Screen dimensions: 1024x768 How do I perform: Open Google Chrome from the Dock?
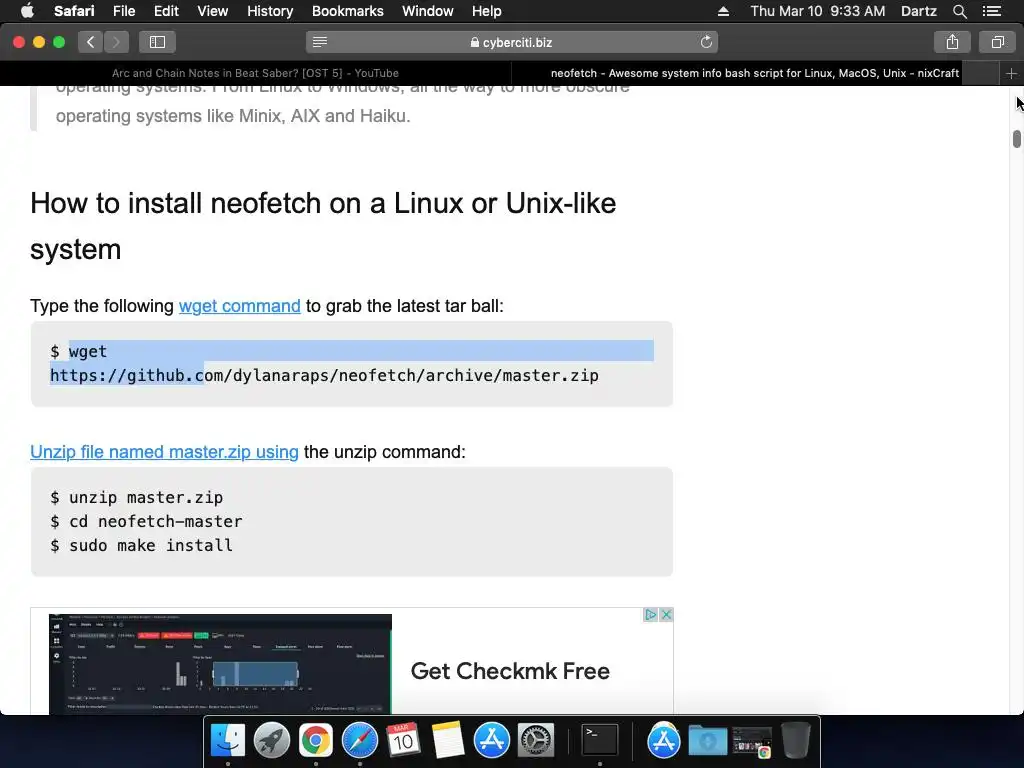(315, 741)
